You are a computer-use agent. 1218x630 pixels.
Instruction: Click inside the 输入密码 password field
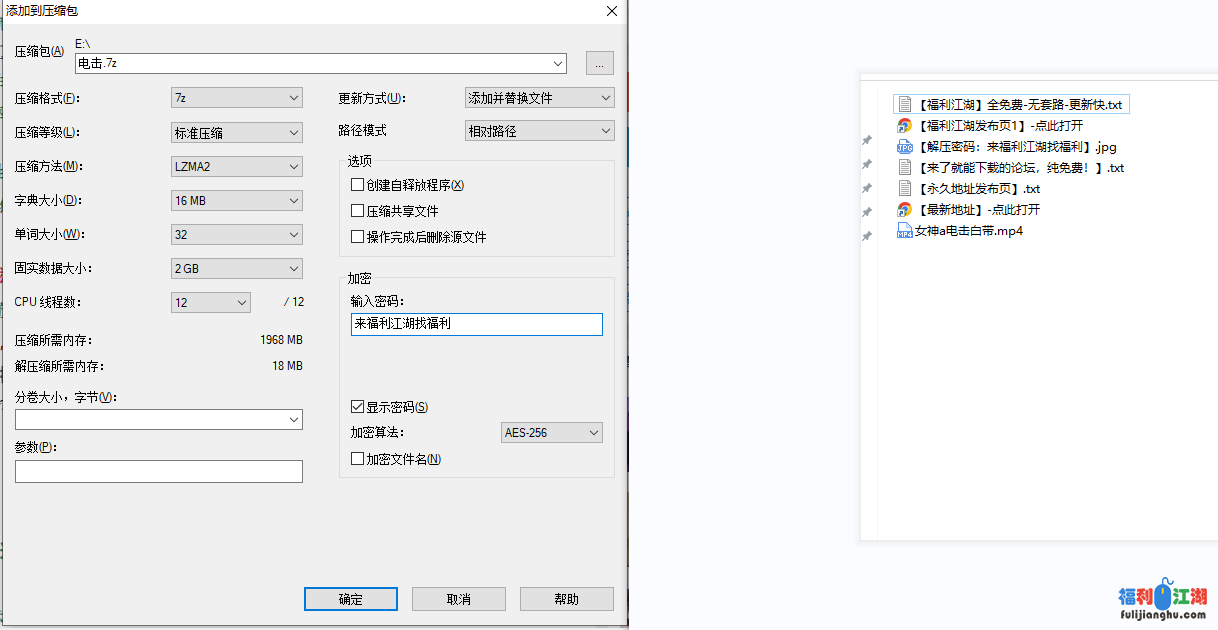click(476, 324)
